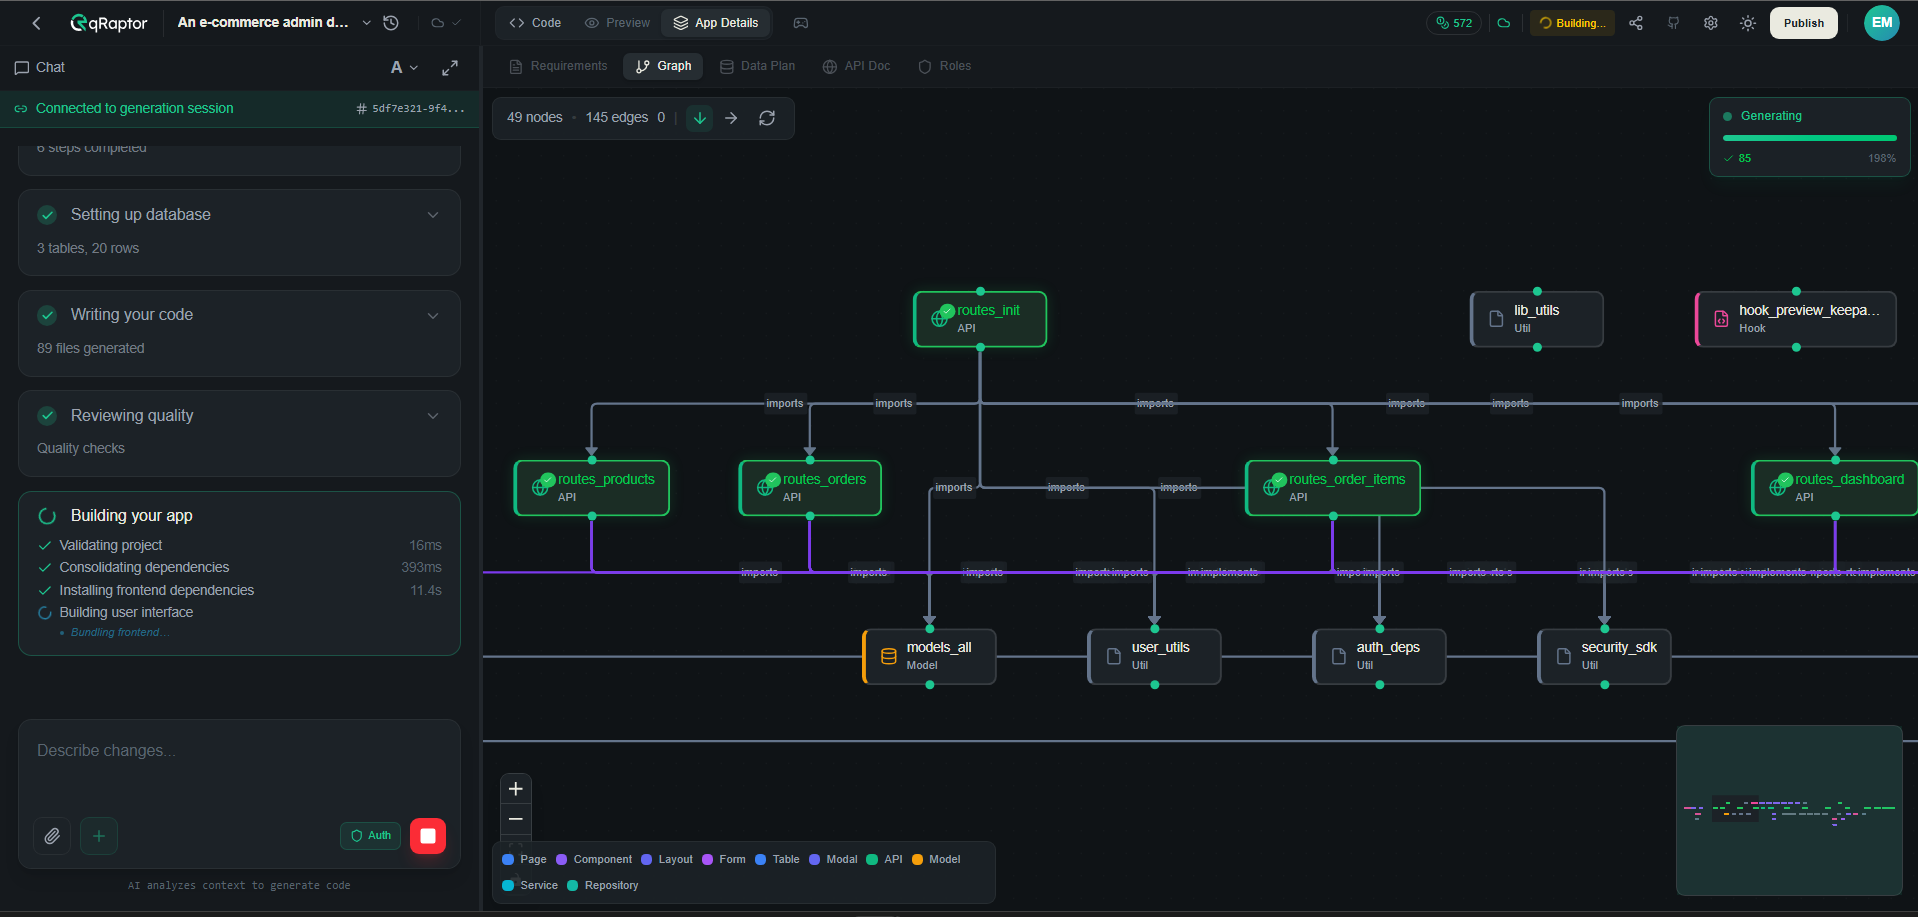This screenshot has height=917, width=1918.
Task: Open the project name dropdown chevron
Action: (x=367, y=23)
